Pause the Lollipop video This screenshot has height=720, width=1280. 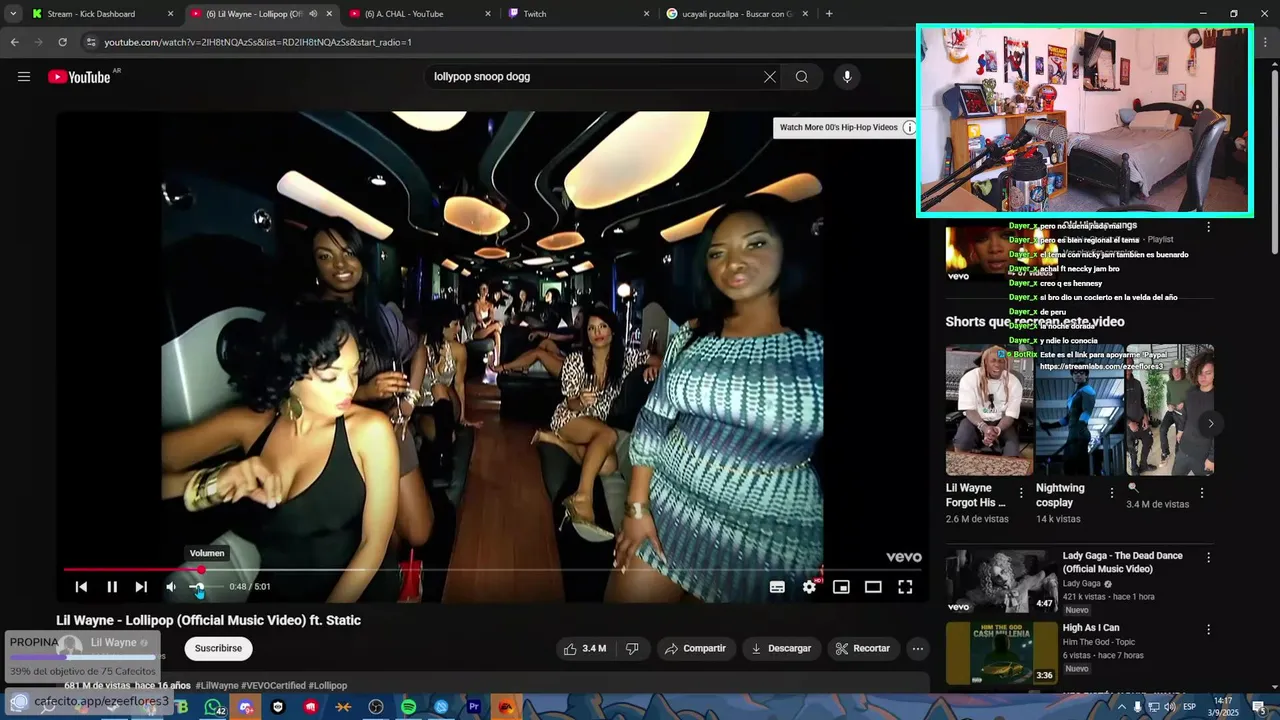112,587
